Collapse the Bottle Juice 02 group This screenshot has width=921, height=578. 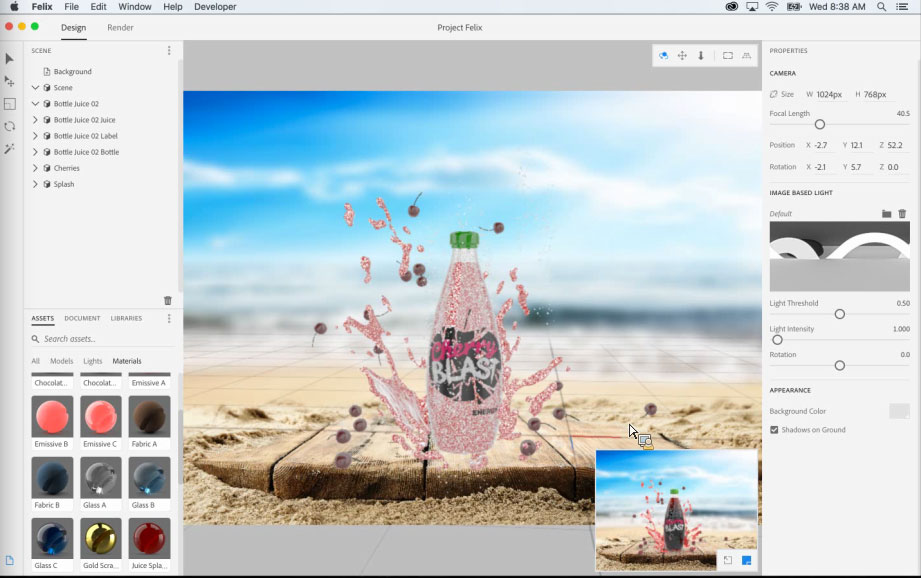click(x=35, y=103)
